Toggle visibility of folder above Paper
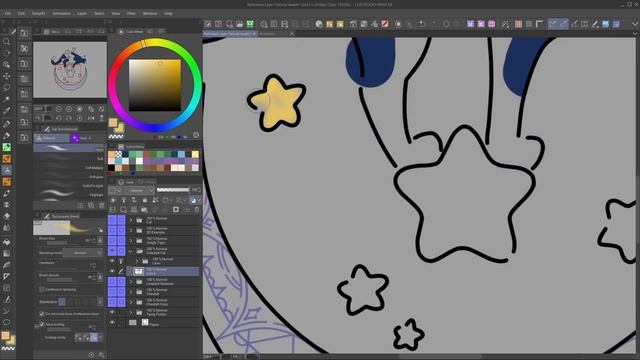The image size is (640, 360). tap(112, 312)
